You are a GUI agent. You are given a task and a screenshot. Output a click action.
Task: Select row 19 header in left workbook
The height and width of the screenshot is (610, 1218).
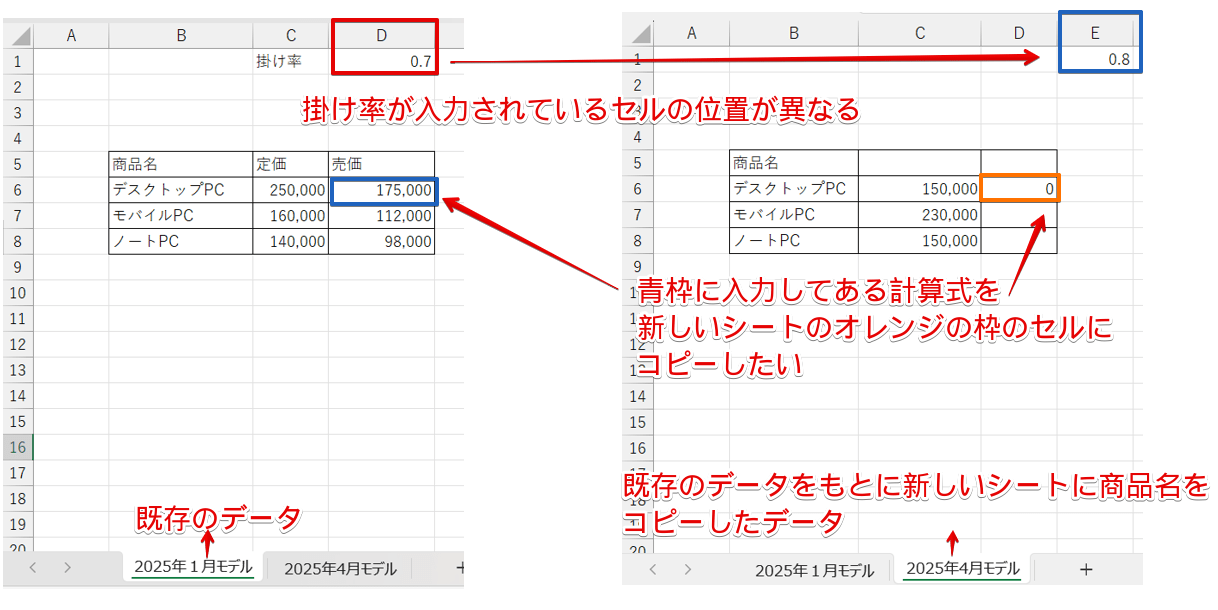pyautogui.click(x=18, y=524)
